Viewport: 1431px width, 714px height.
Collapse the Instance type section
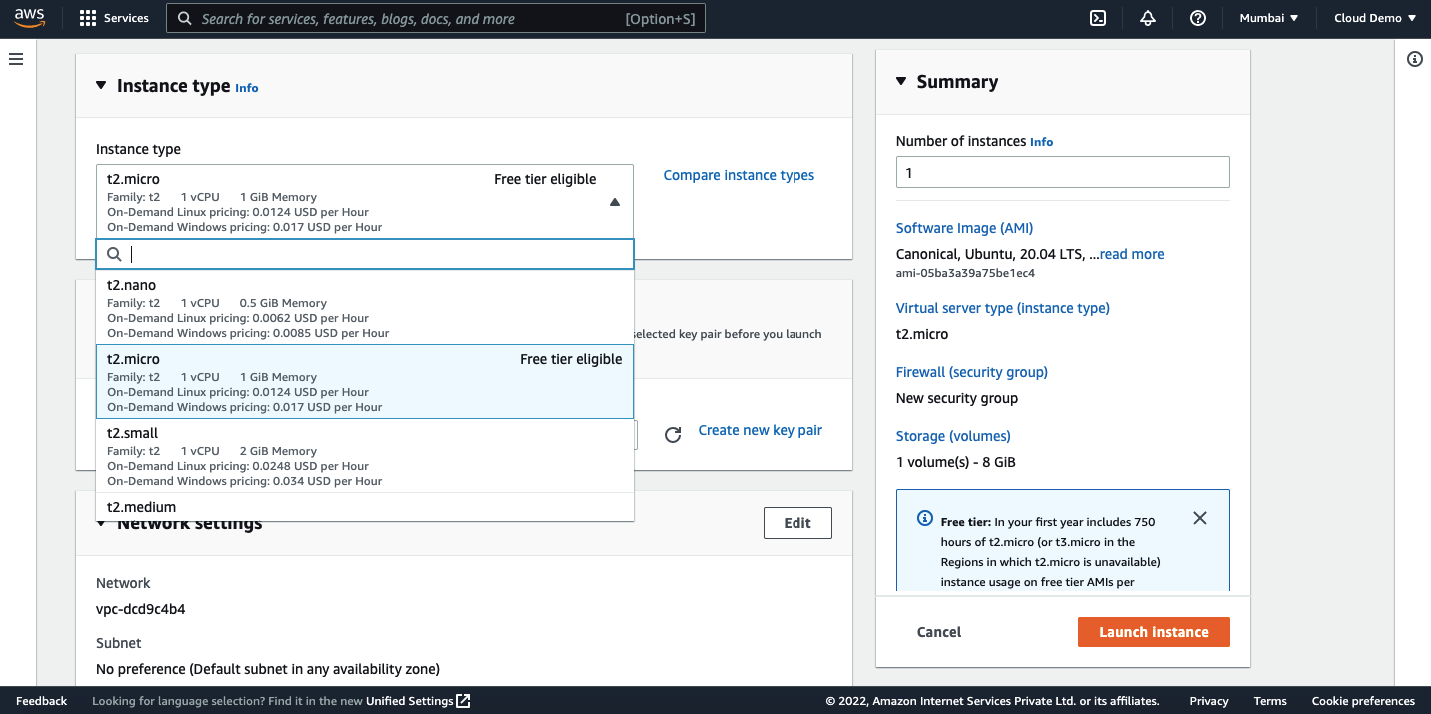(101, 86)
